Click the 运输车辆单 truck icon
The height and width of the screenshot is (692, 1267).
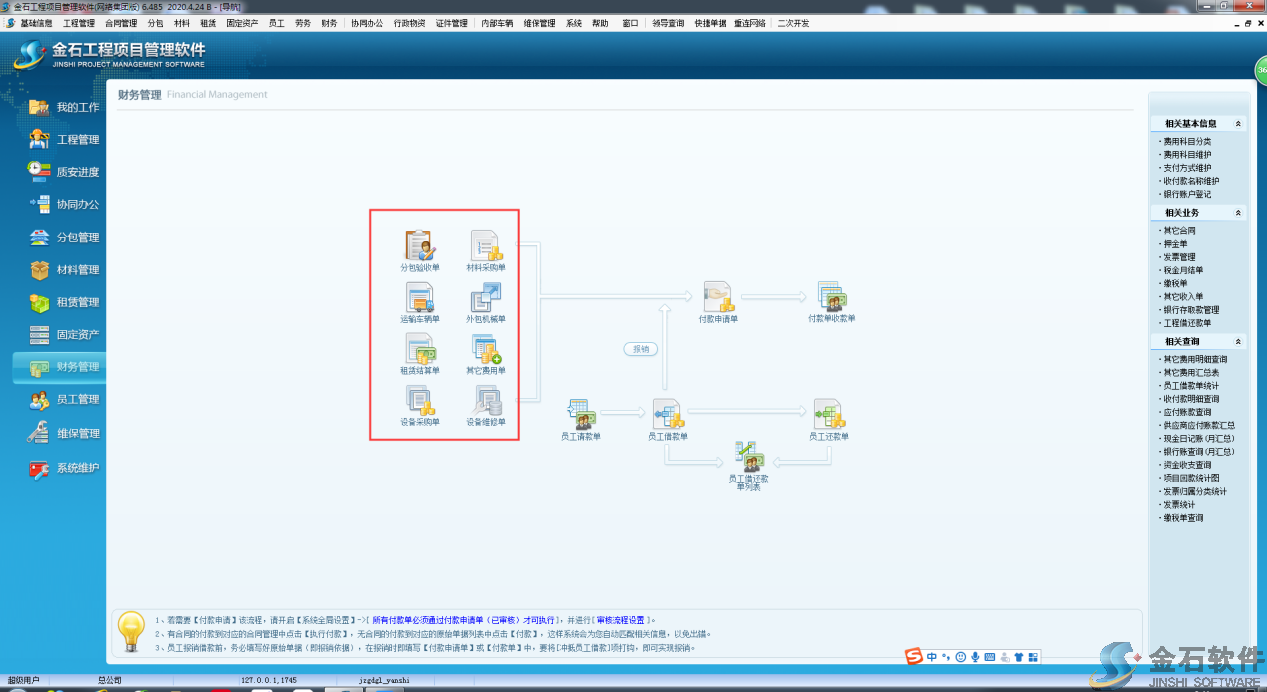pos(419,298)
